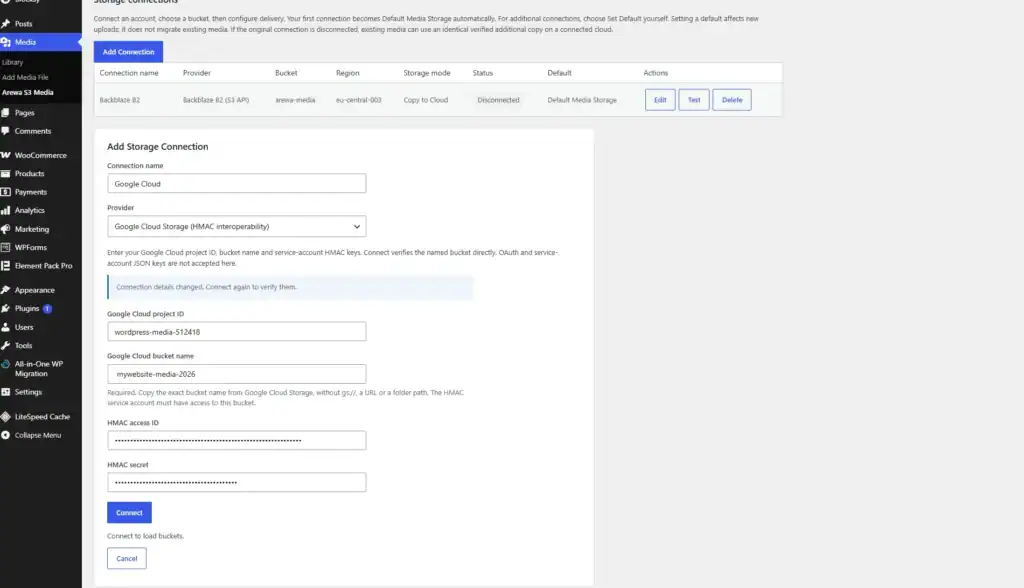1024x588 pixels.
Task: Click the Payments dollar icon
Action: (6, 192)
